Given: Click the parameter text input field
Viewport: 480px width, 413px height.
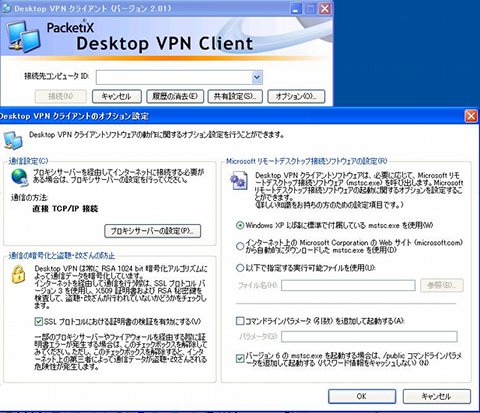Looking at the screenshot, I should pos(369,337).
